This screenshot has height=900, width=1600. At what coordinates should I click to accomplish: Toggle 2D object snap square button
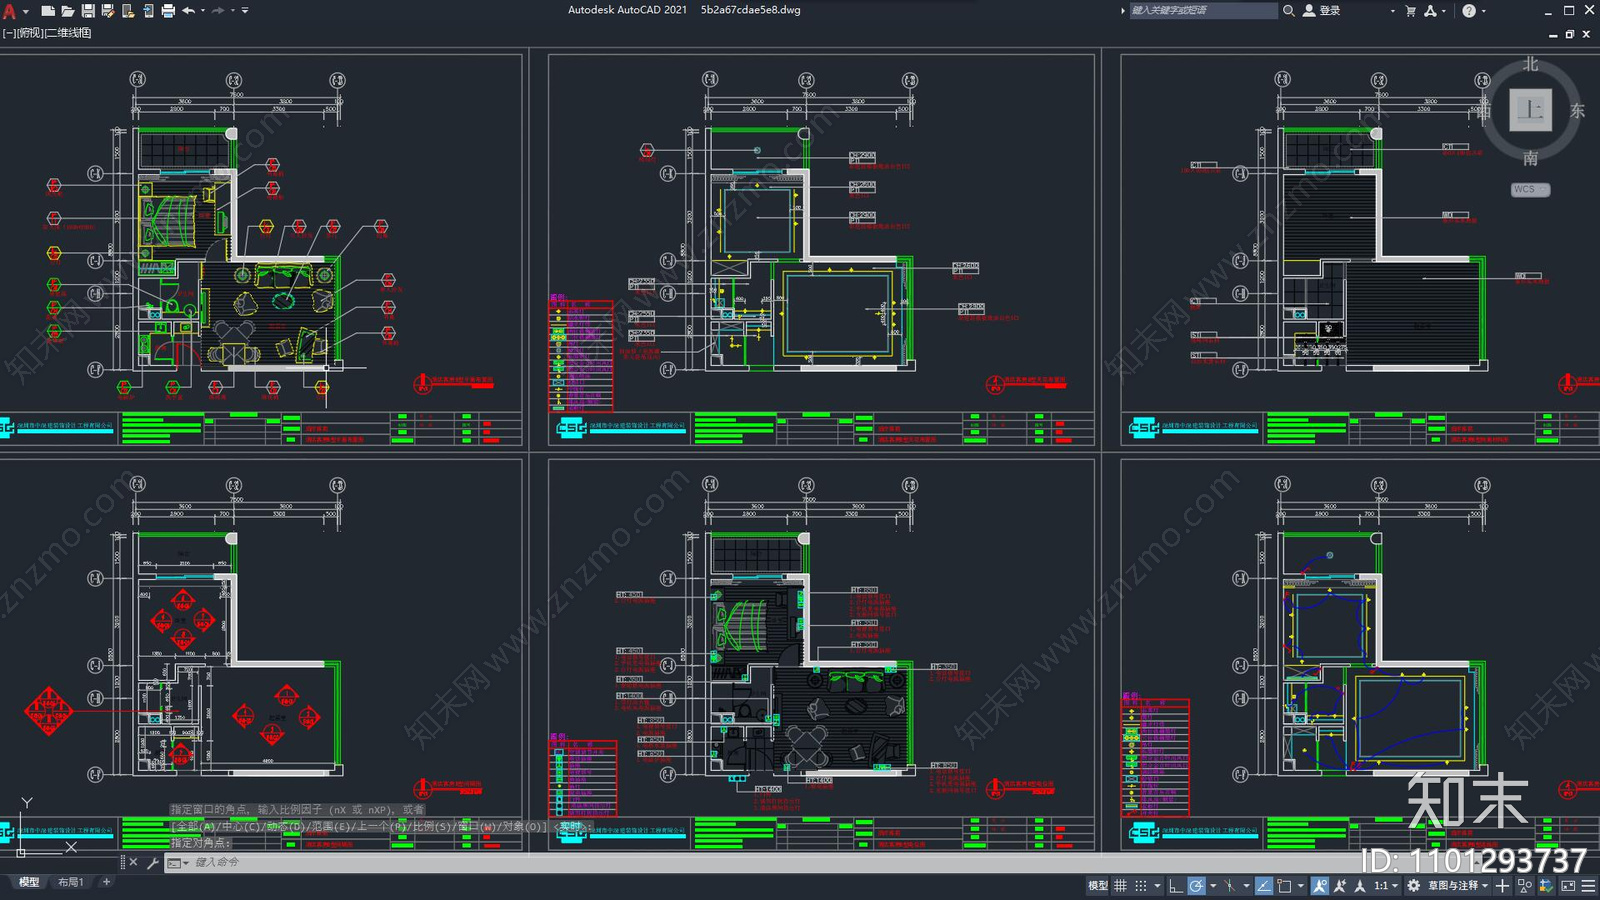[1284, 886]
